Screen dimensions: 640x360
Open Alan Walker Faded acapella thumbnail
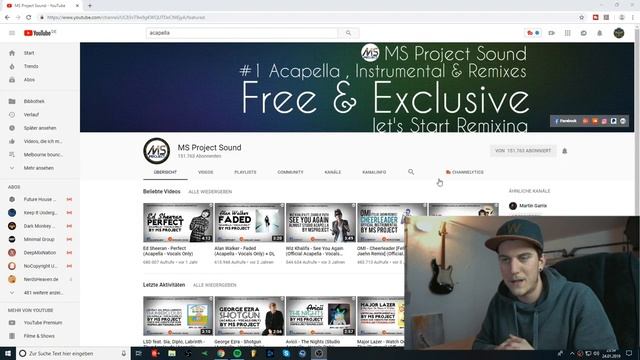(x=249, y=223)
